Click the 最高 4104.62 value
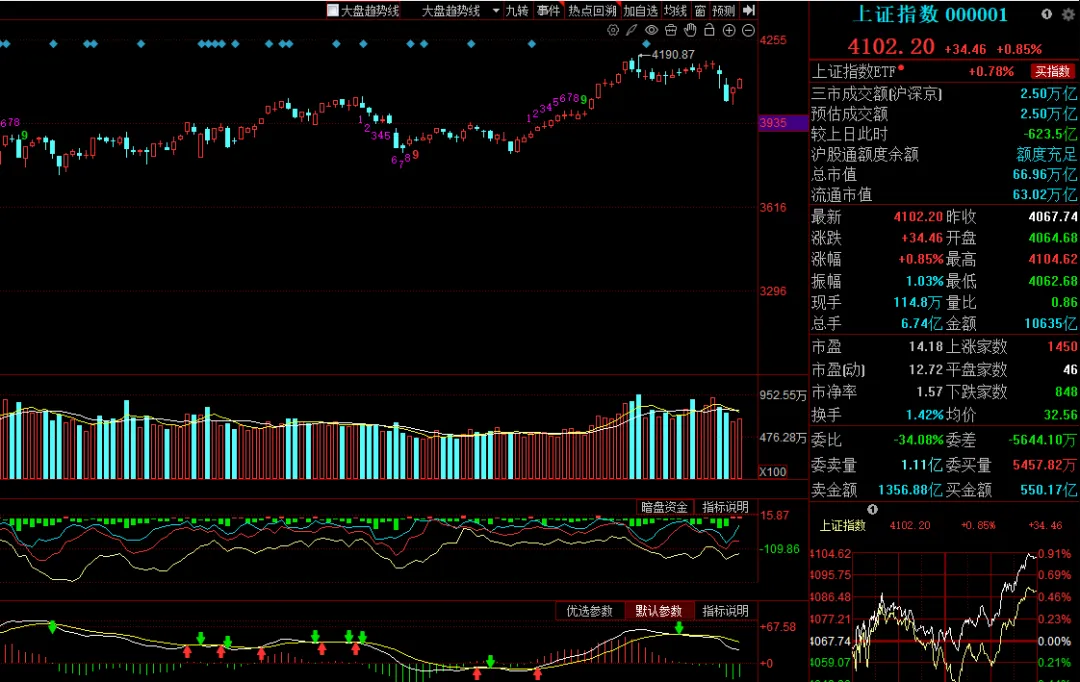Viewport: 1080px width, 682px height. point(1053,259)
